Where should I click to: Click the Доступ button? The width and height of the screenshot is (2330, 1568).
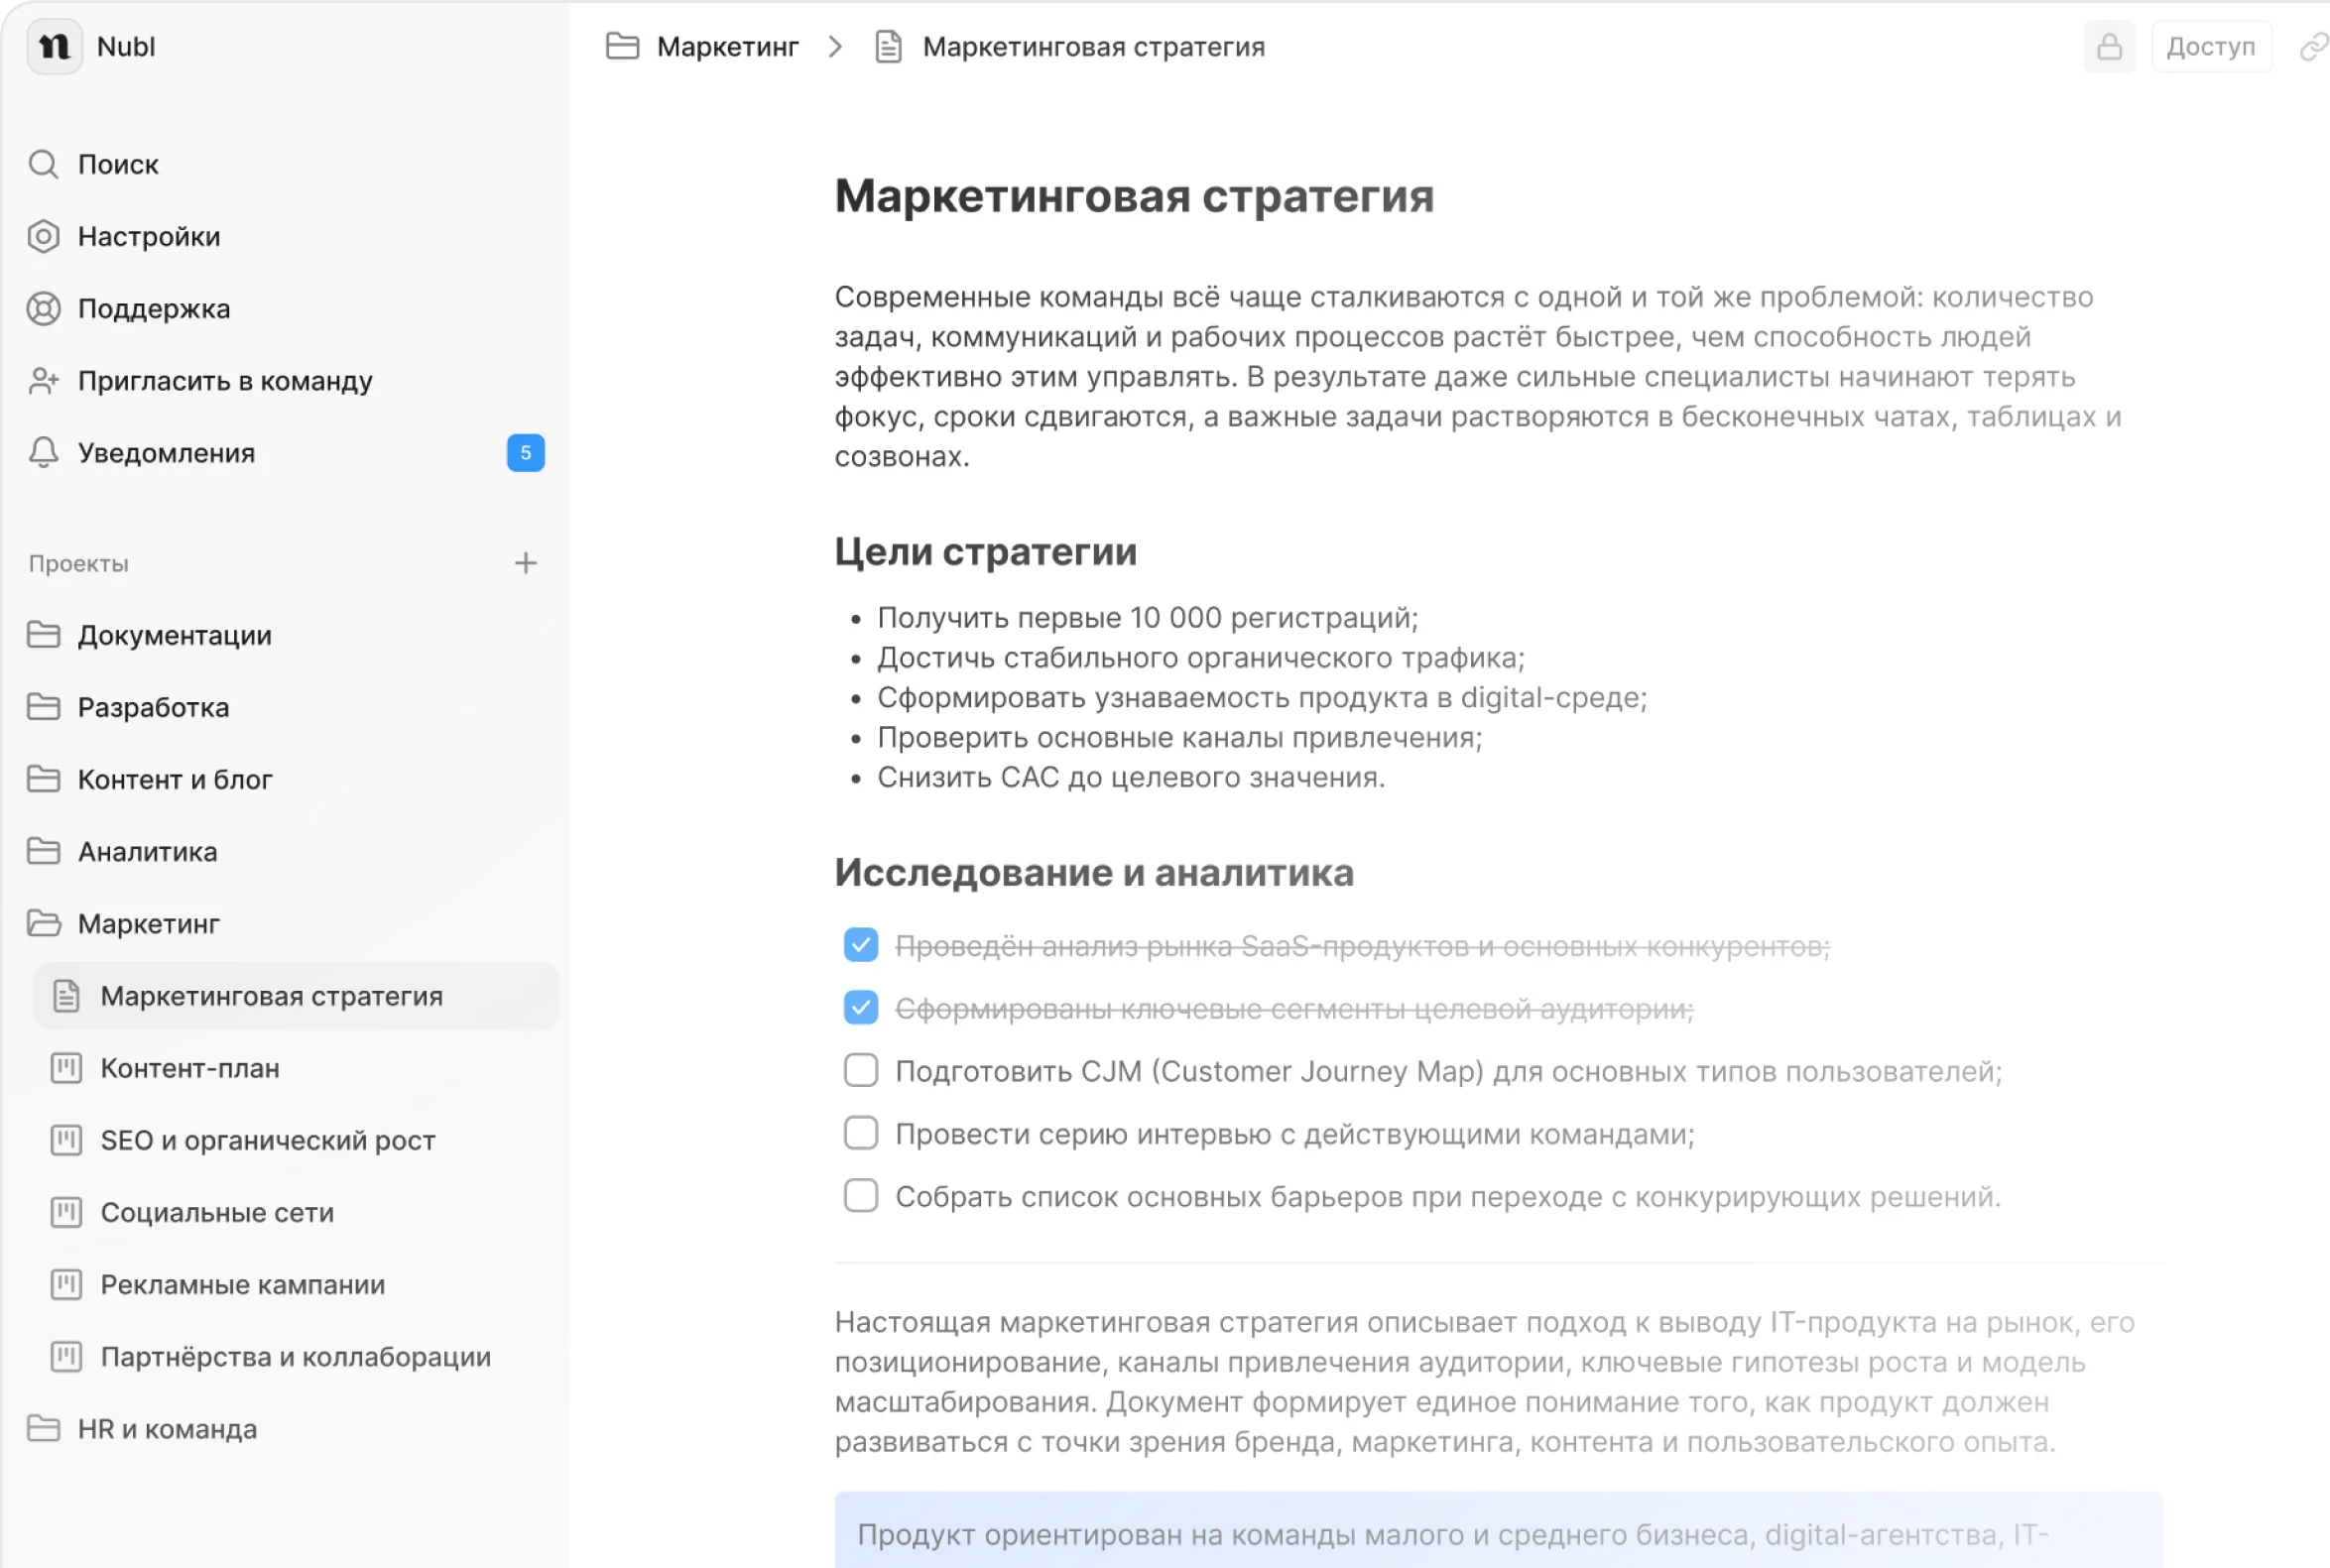point(2211,47)
